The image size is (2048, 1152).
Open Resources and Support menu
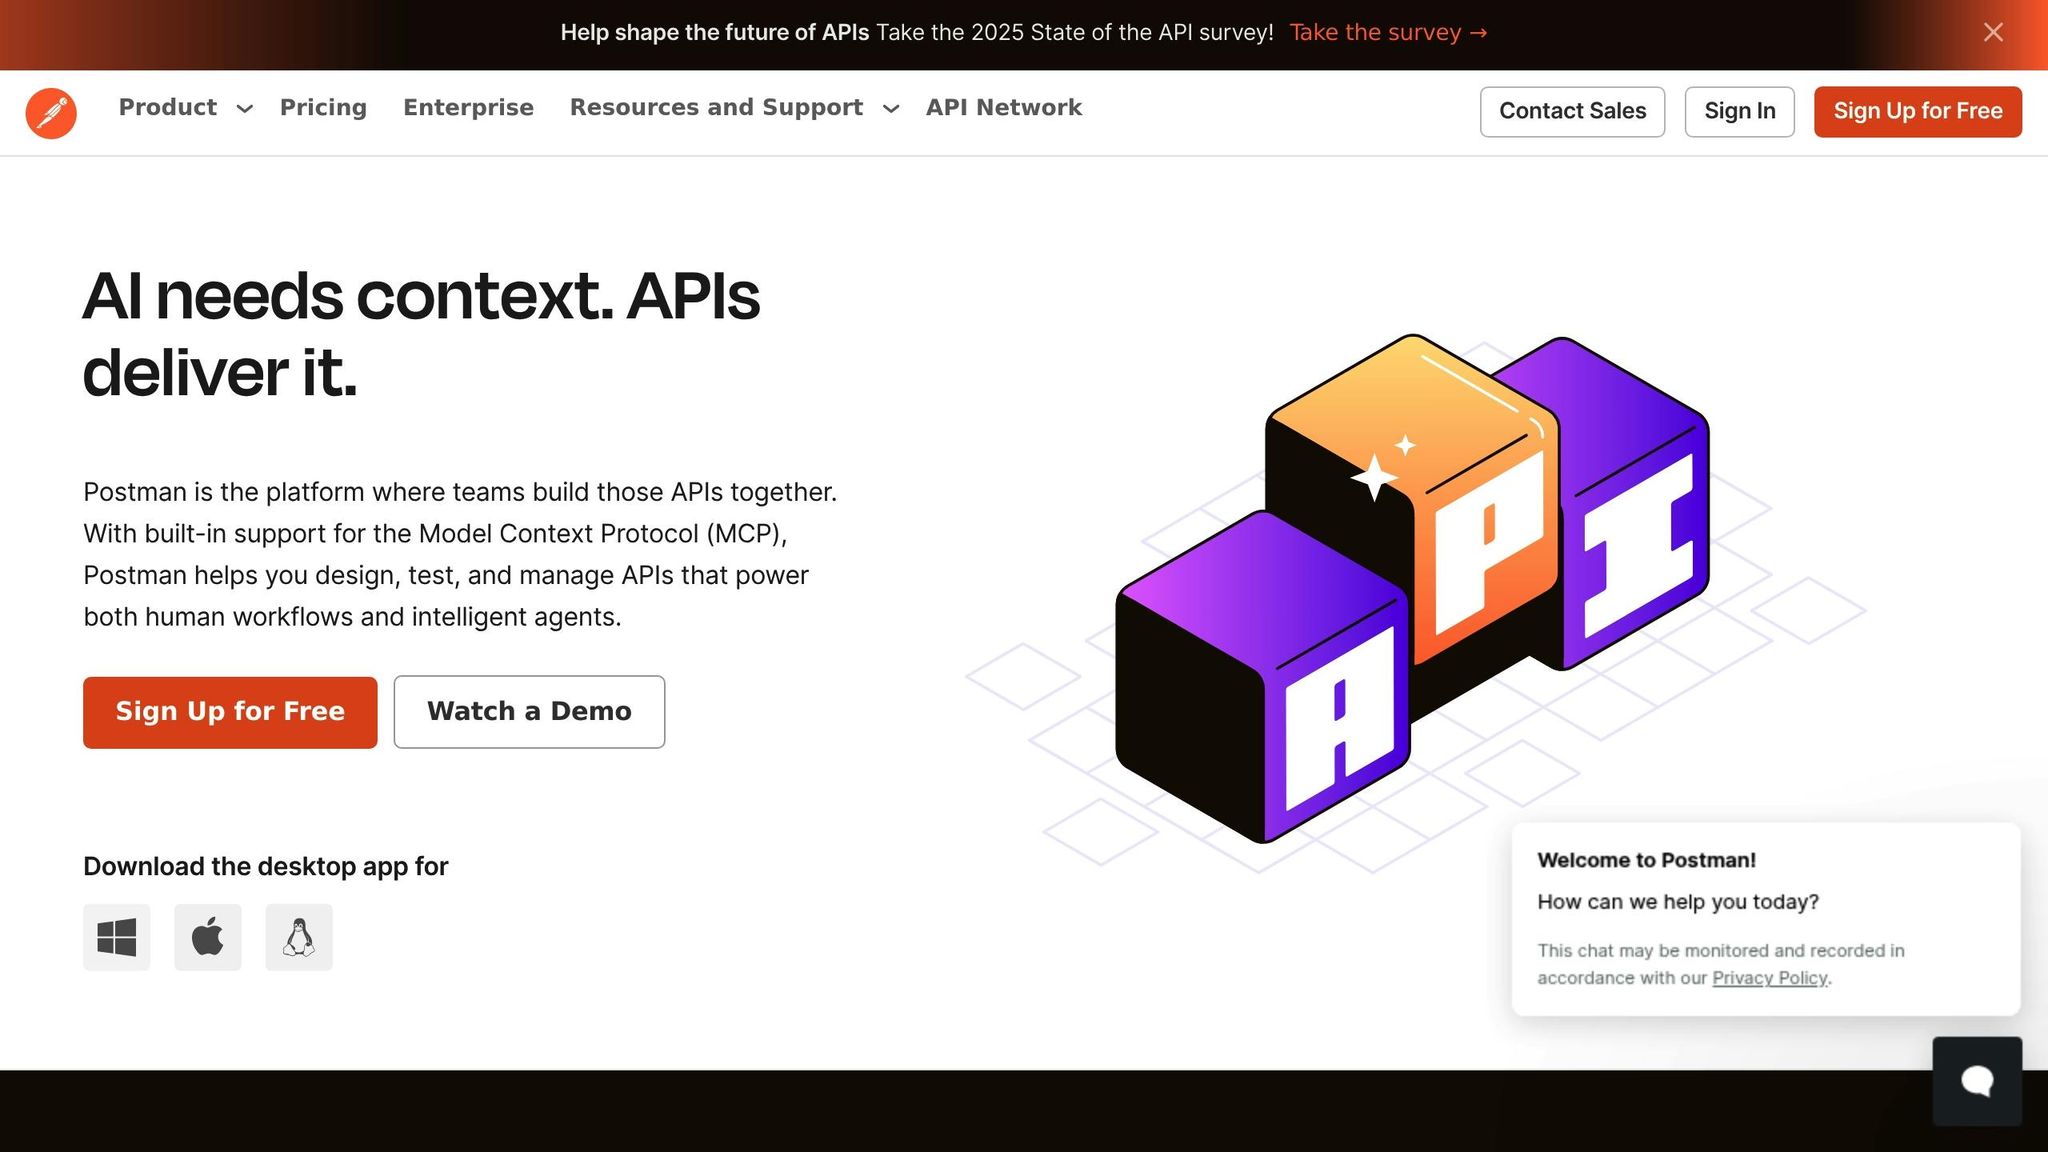pos(716,107)
